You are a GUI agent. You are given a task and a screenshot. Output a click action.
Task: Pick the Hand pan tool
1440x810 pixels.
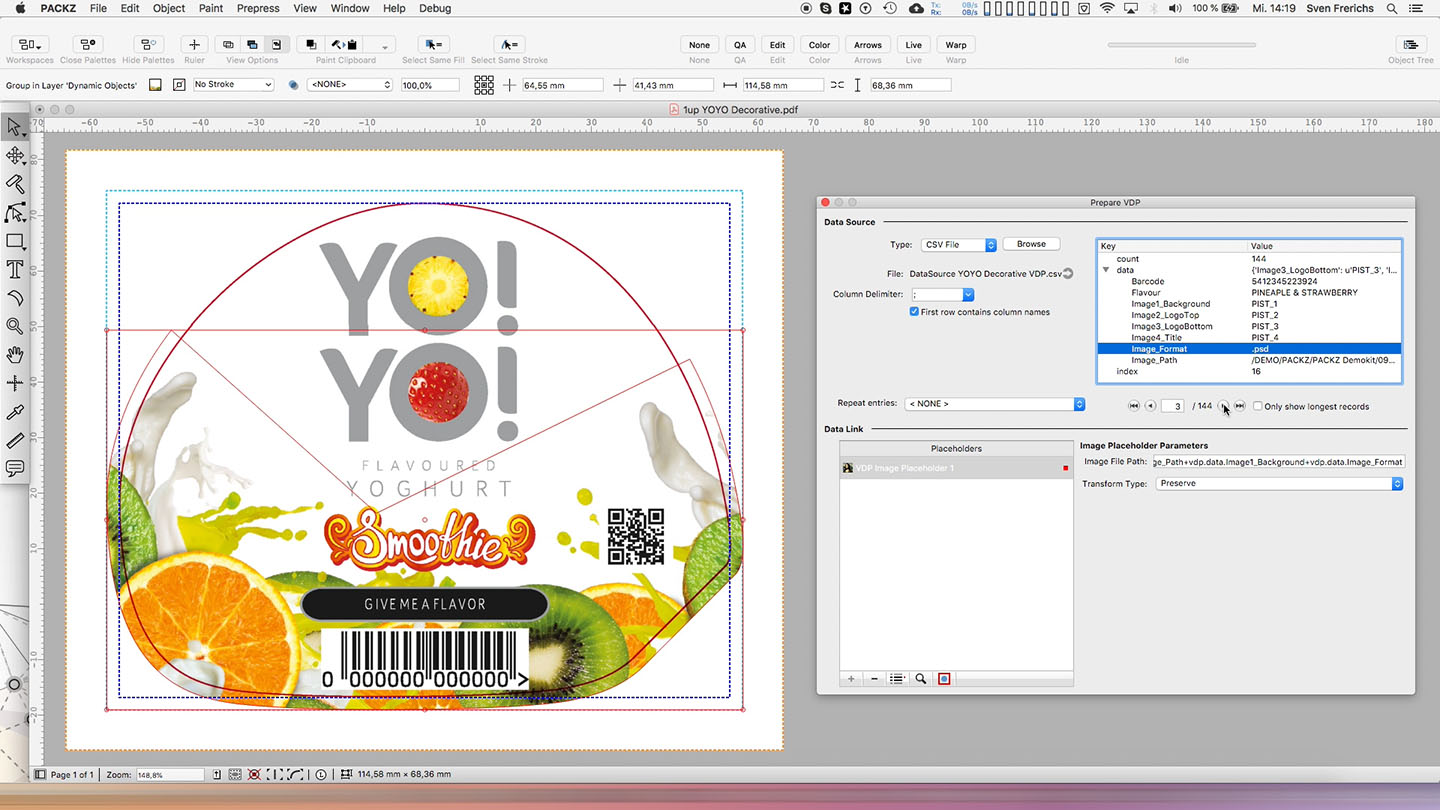(x=15, y=355)
